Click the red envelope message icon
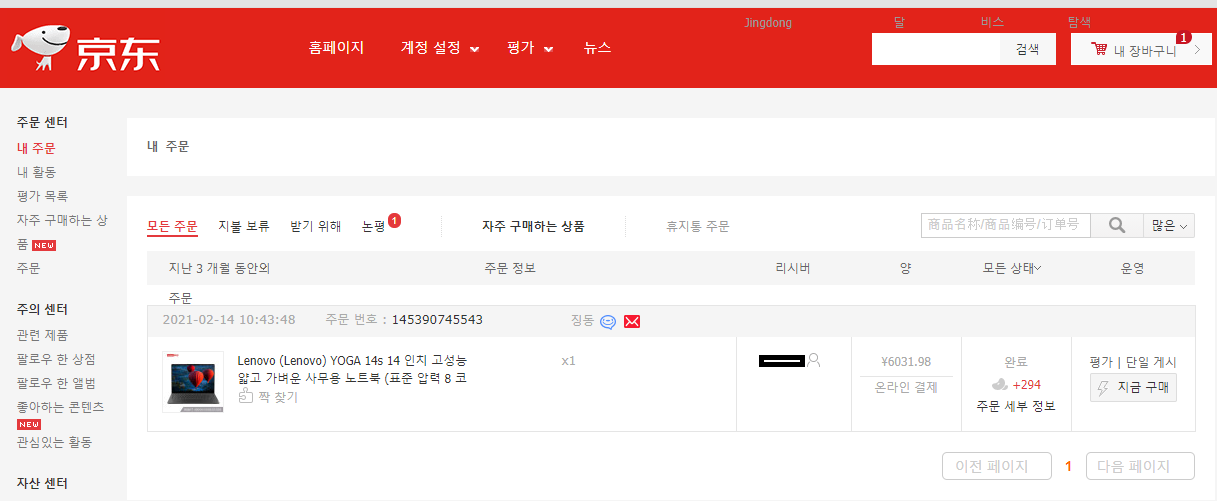 pos(632,321)
